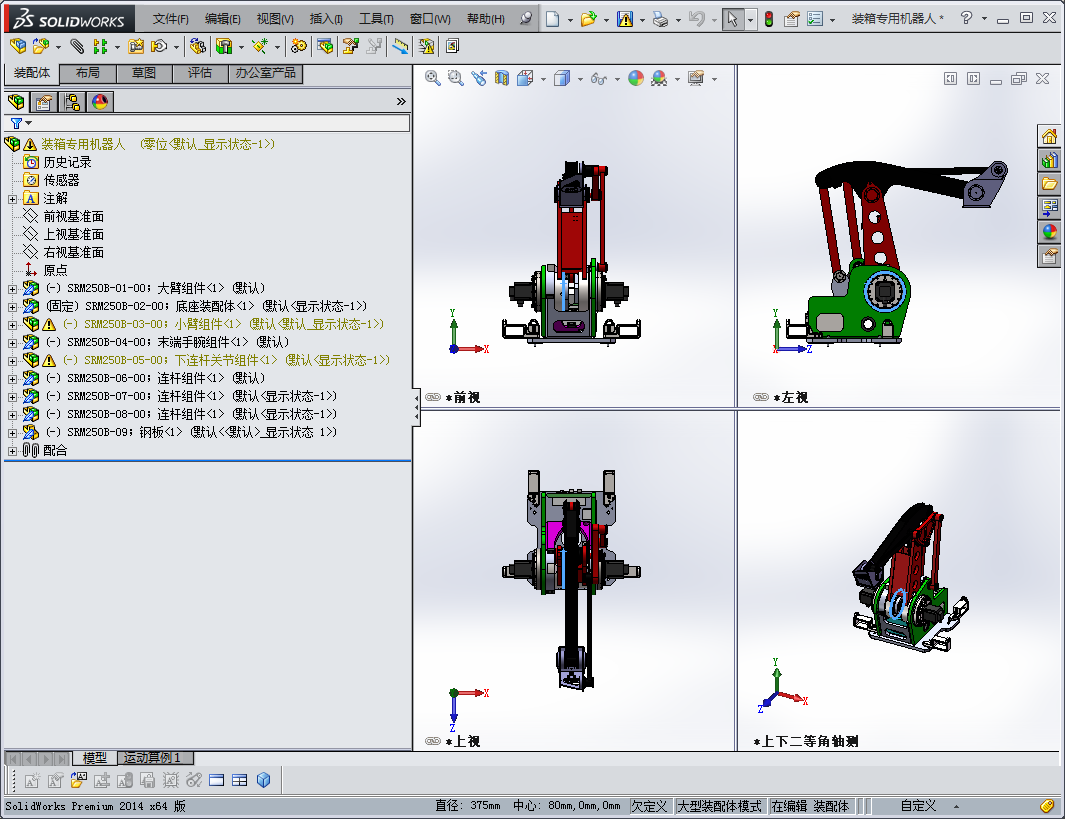Open the PropertyManager tab icon
The image size is (1065, 819).
44,102
